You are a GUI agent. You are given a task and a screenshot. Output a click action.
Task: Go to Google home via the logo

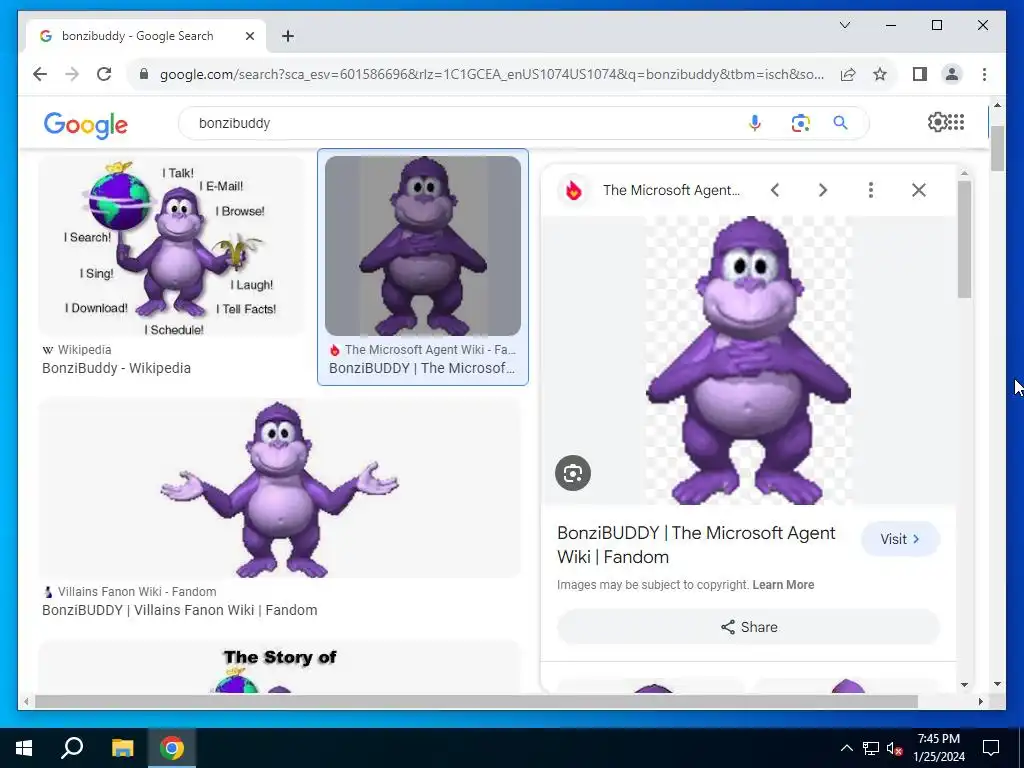click(x=86, y=124)
